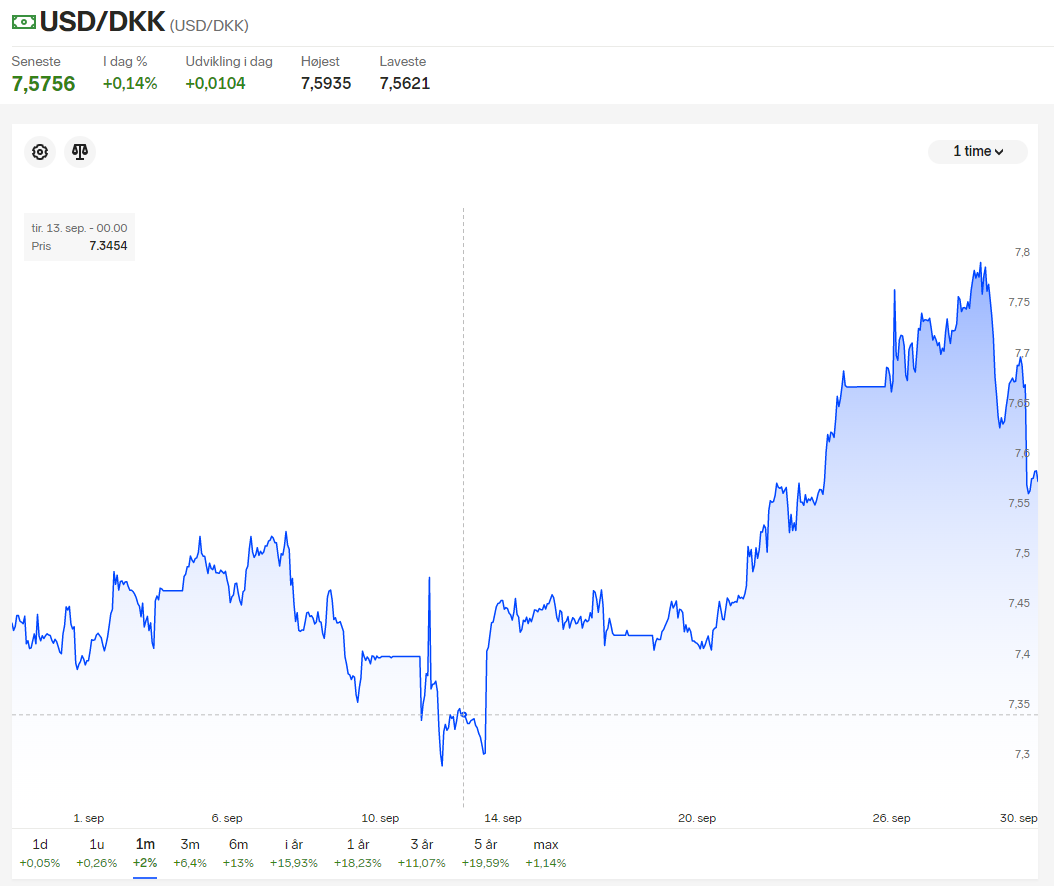Click the '26. sep' axis label
This screenshot has height=886, width=1054.
pos(891,818)
